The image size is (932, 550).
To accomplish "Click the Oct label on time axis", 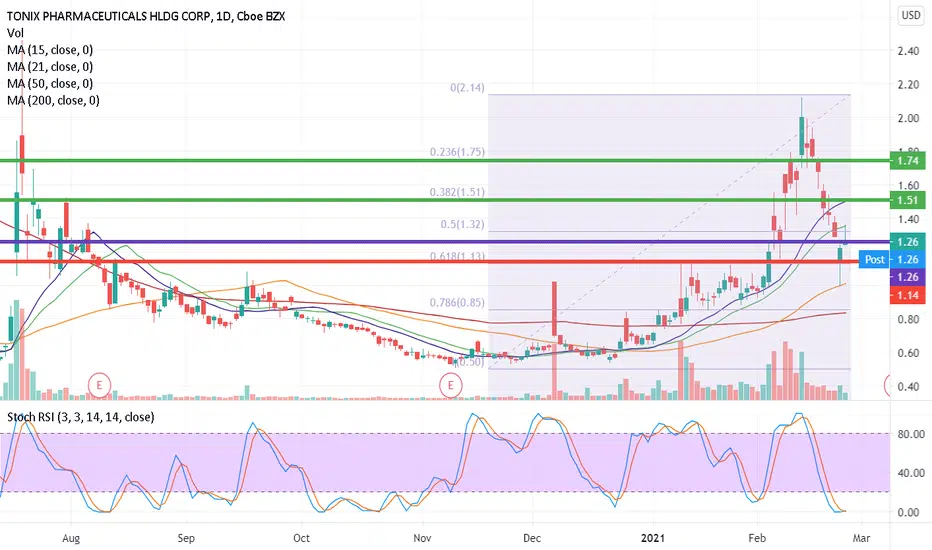I will tap(301, 538).
